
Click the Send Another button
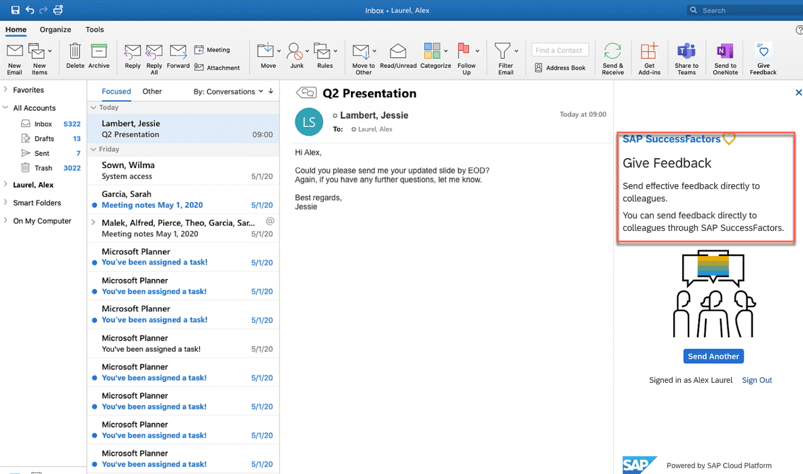pyautogui.click(x=713, y=356)
